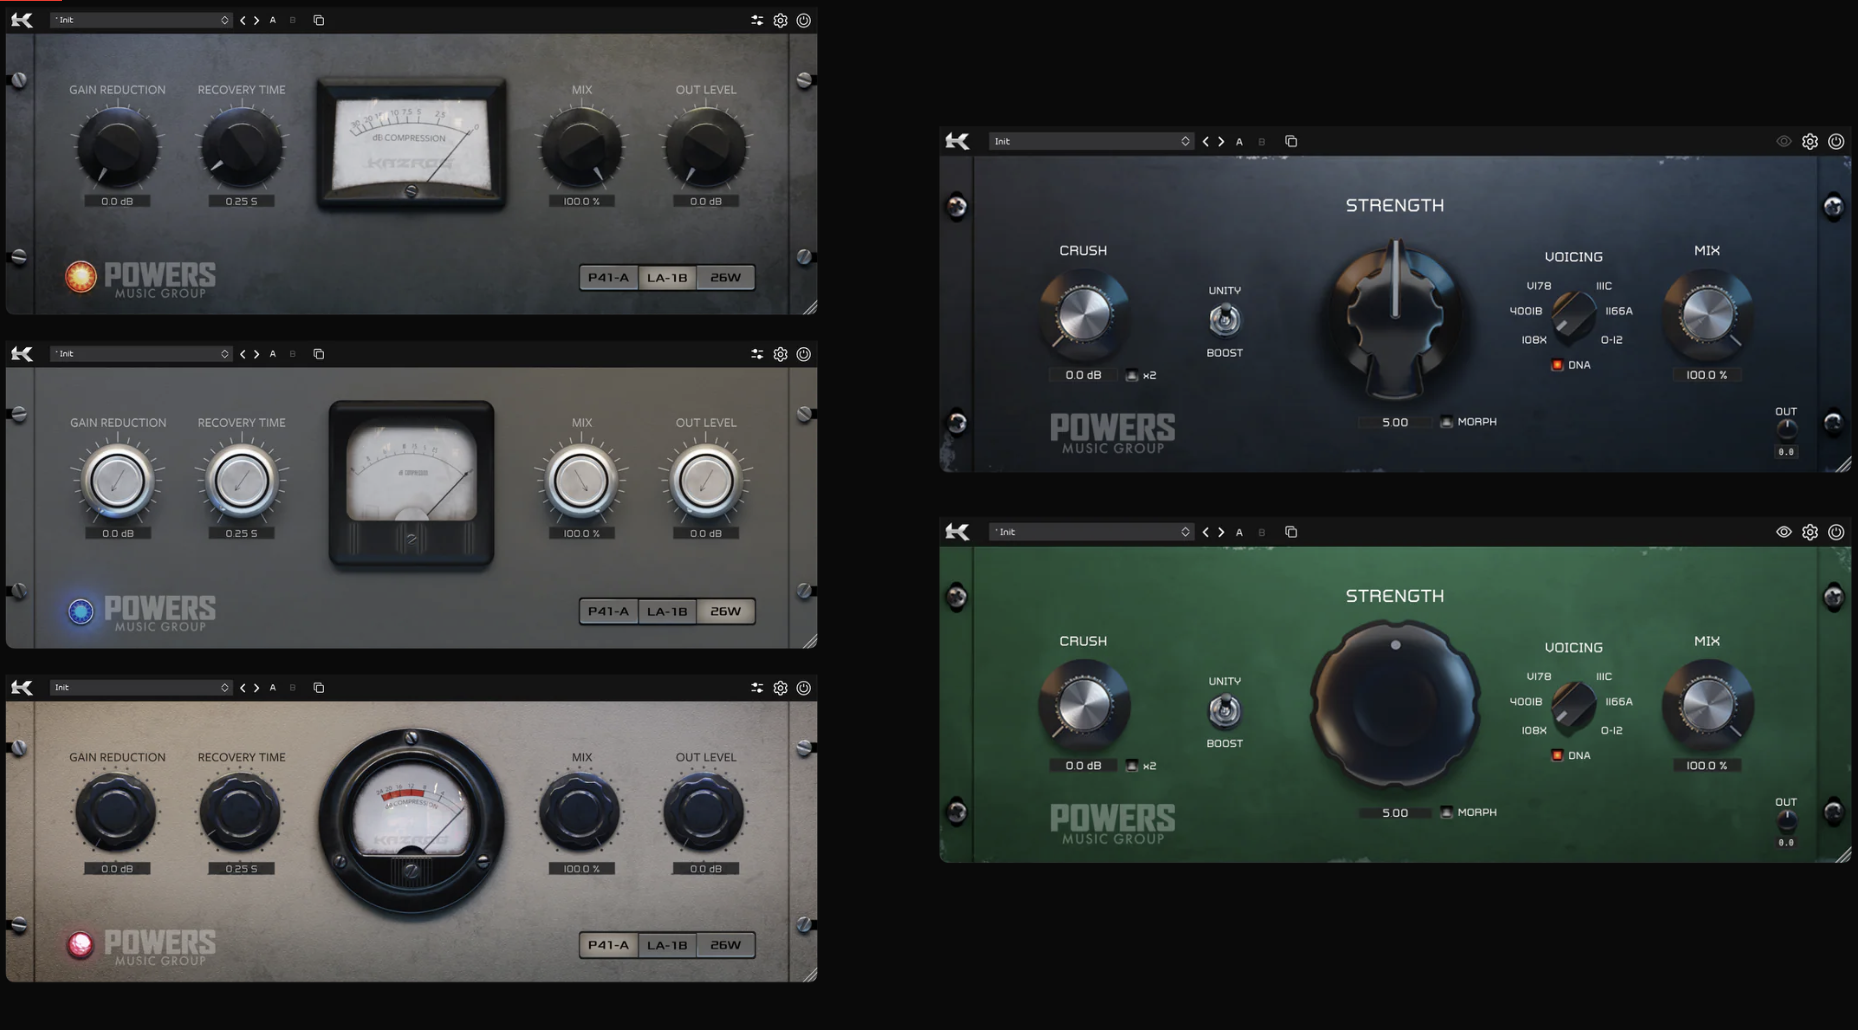The width and height of the screenshot is (1858, 1030).
Task: Select the P41-A model in gray compressor plugin
Action: click(x=609, y=611)
